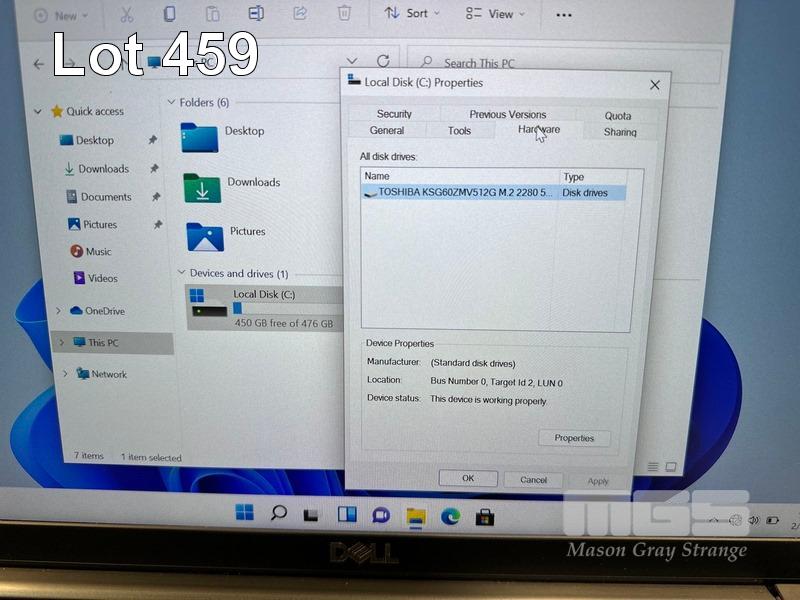Open the View dropdown menu
The width and height of the screenshot is (800, 600).
pos(494,14)
